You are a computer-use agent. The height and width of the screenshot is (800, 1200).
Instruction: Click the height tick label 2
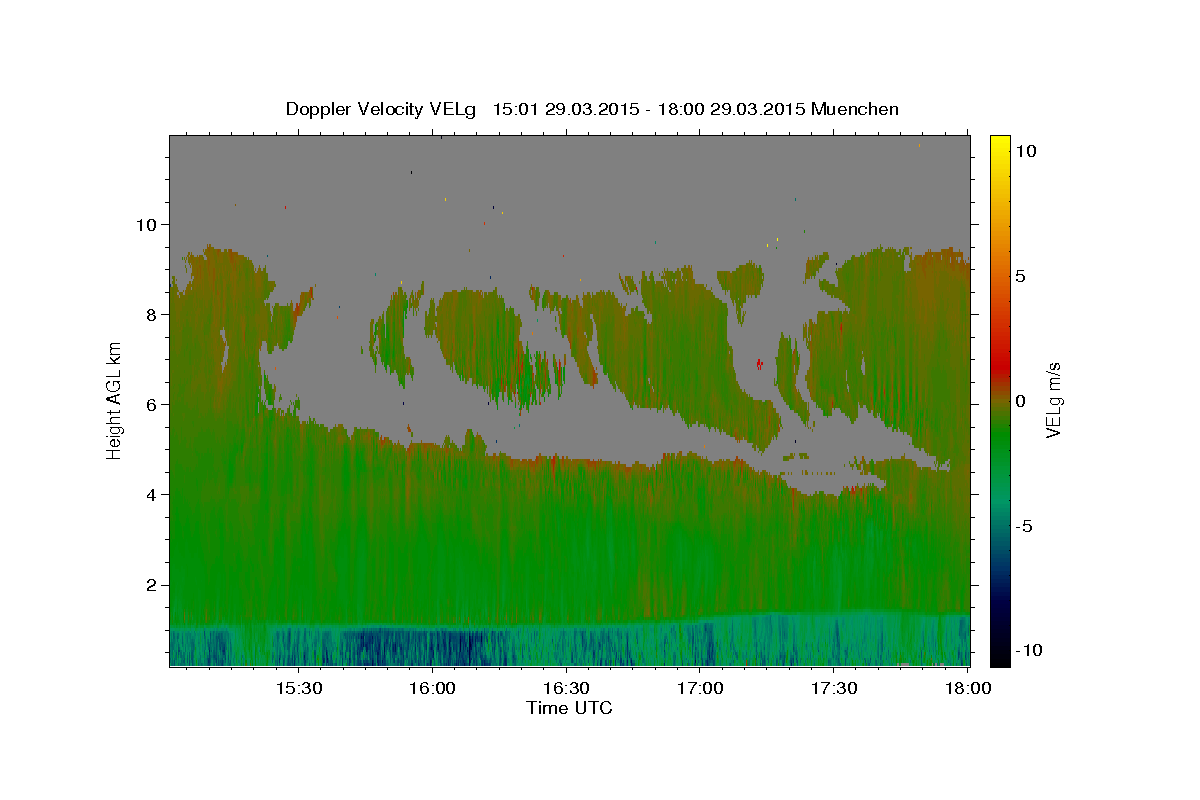[154, 585]
